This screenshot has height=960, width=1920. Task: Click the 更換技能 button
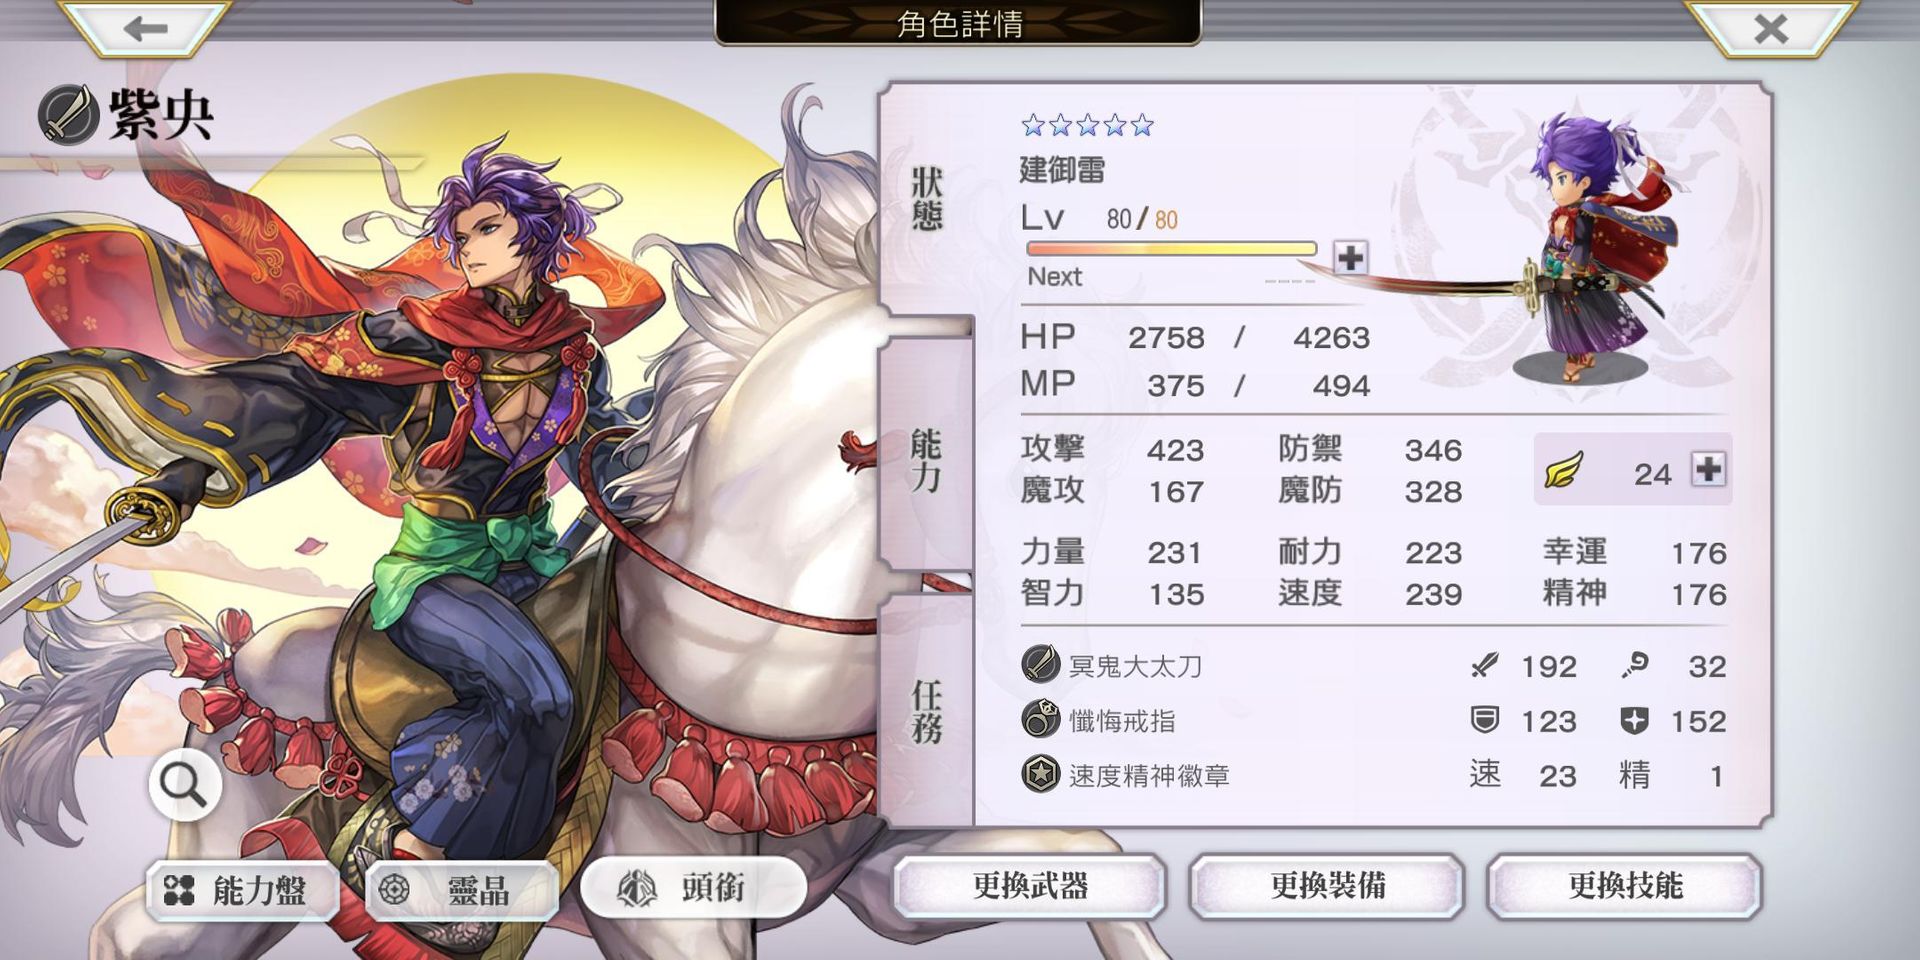(x=1624, y=886)
